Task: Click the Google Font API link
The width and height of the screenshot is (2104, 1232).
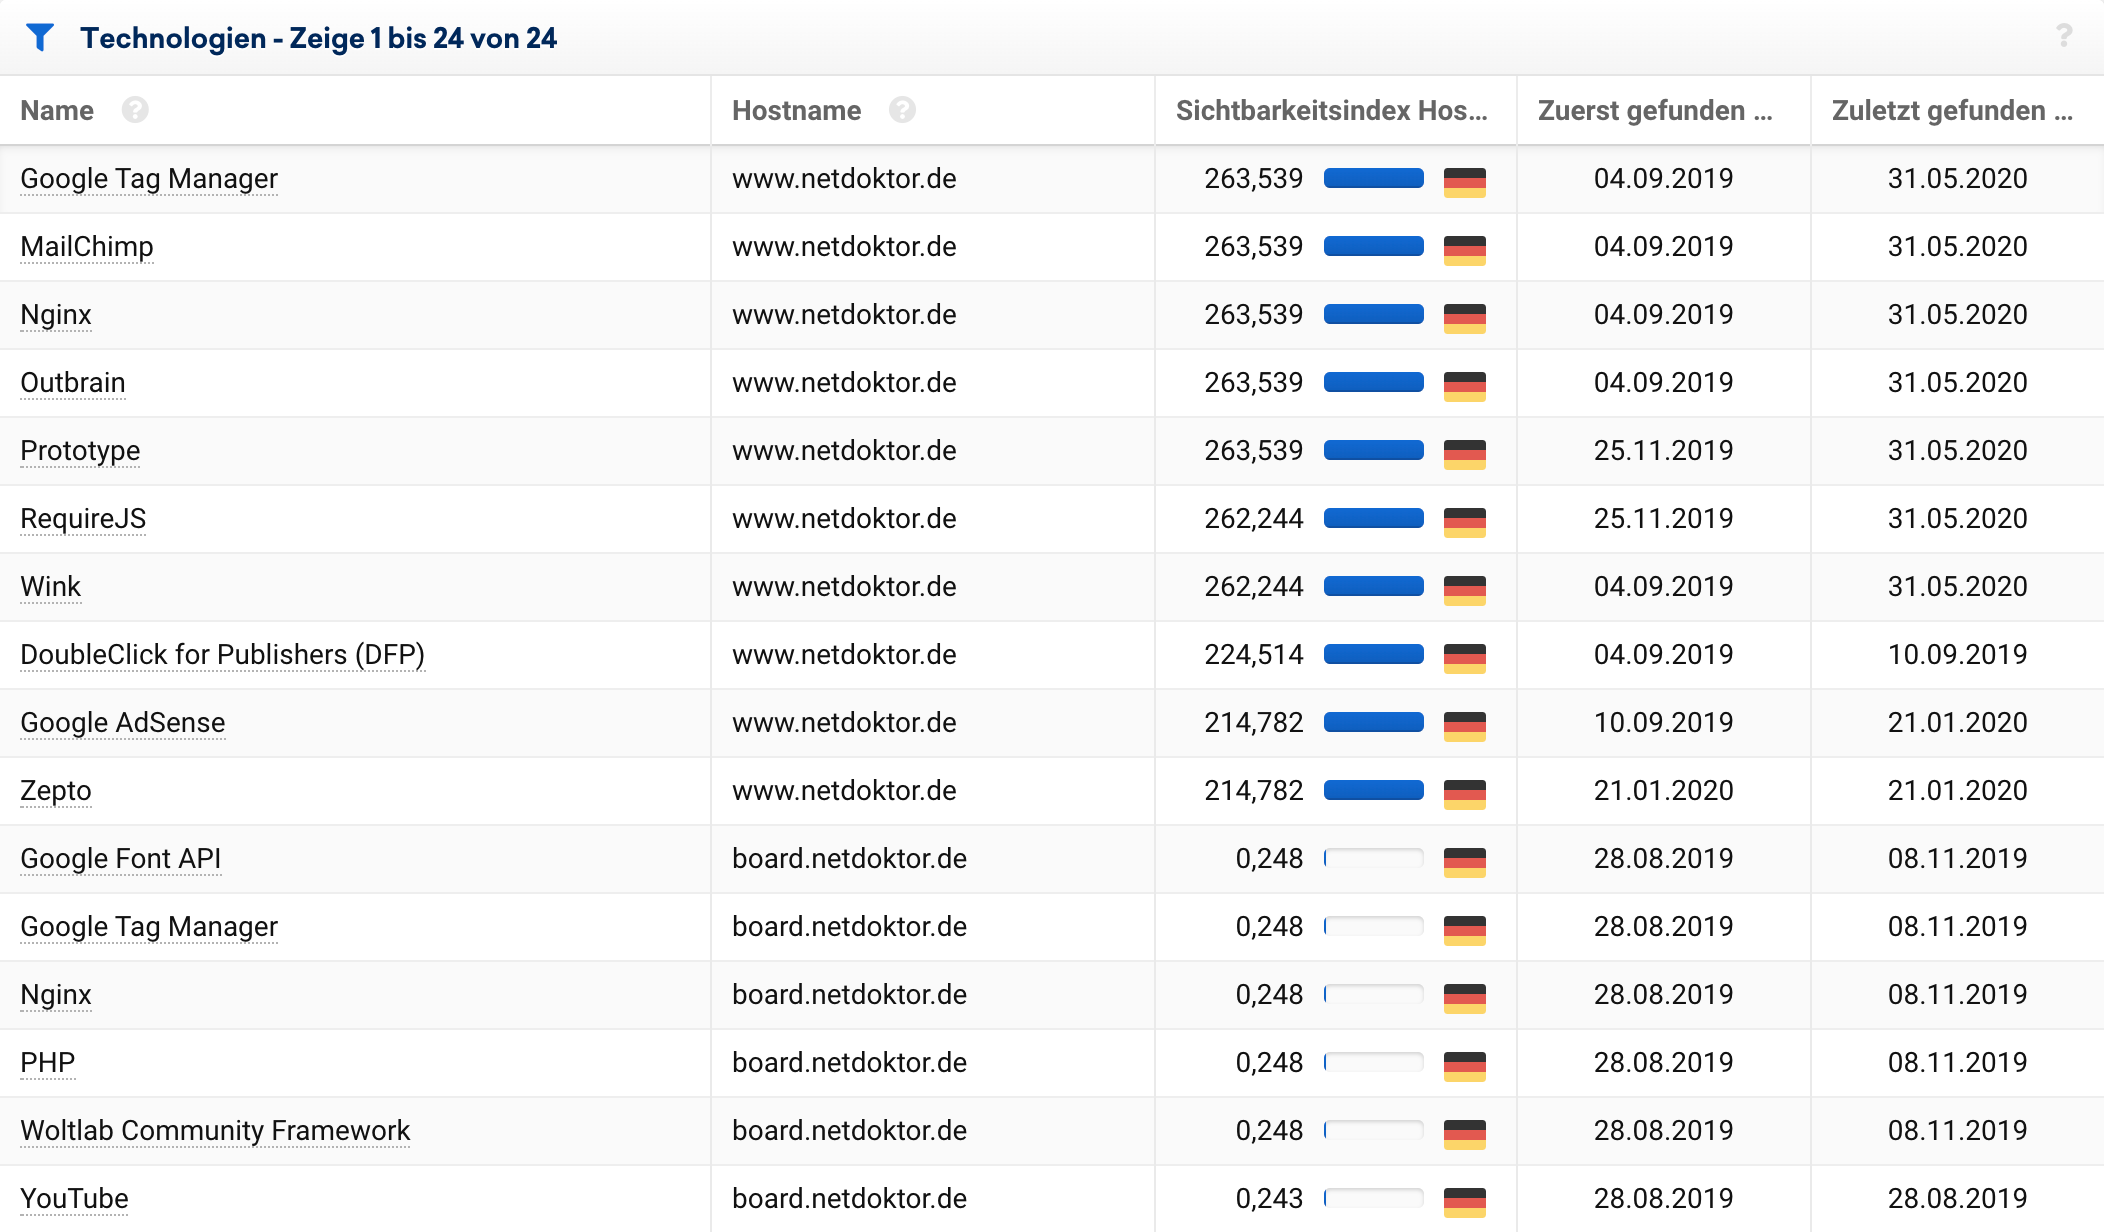Action: point(120,859)
